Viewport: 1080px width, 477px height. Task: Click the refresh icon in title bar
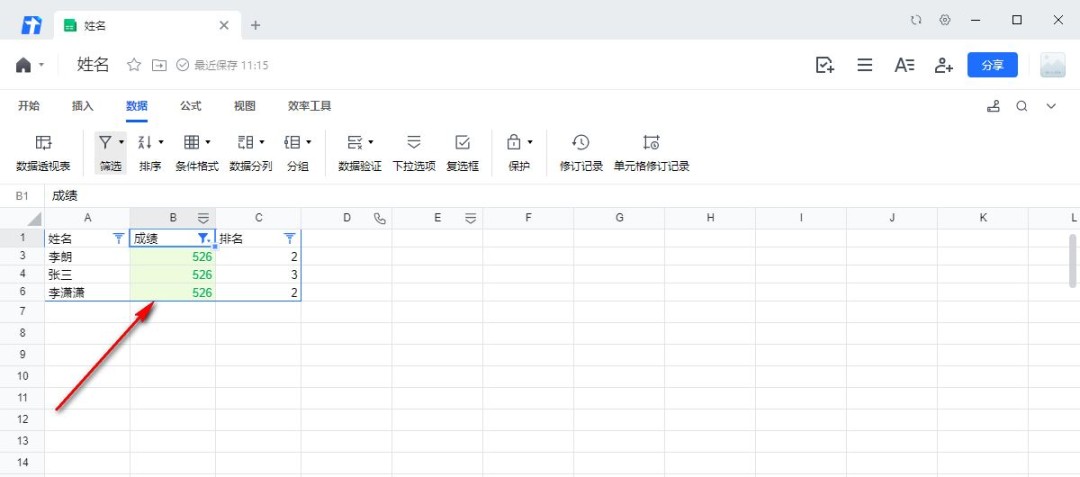pyautogui.click(x=915, y=20)
